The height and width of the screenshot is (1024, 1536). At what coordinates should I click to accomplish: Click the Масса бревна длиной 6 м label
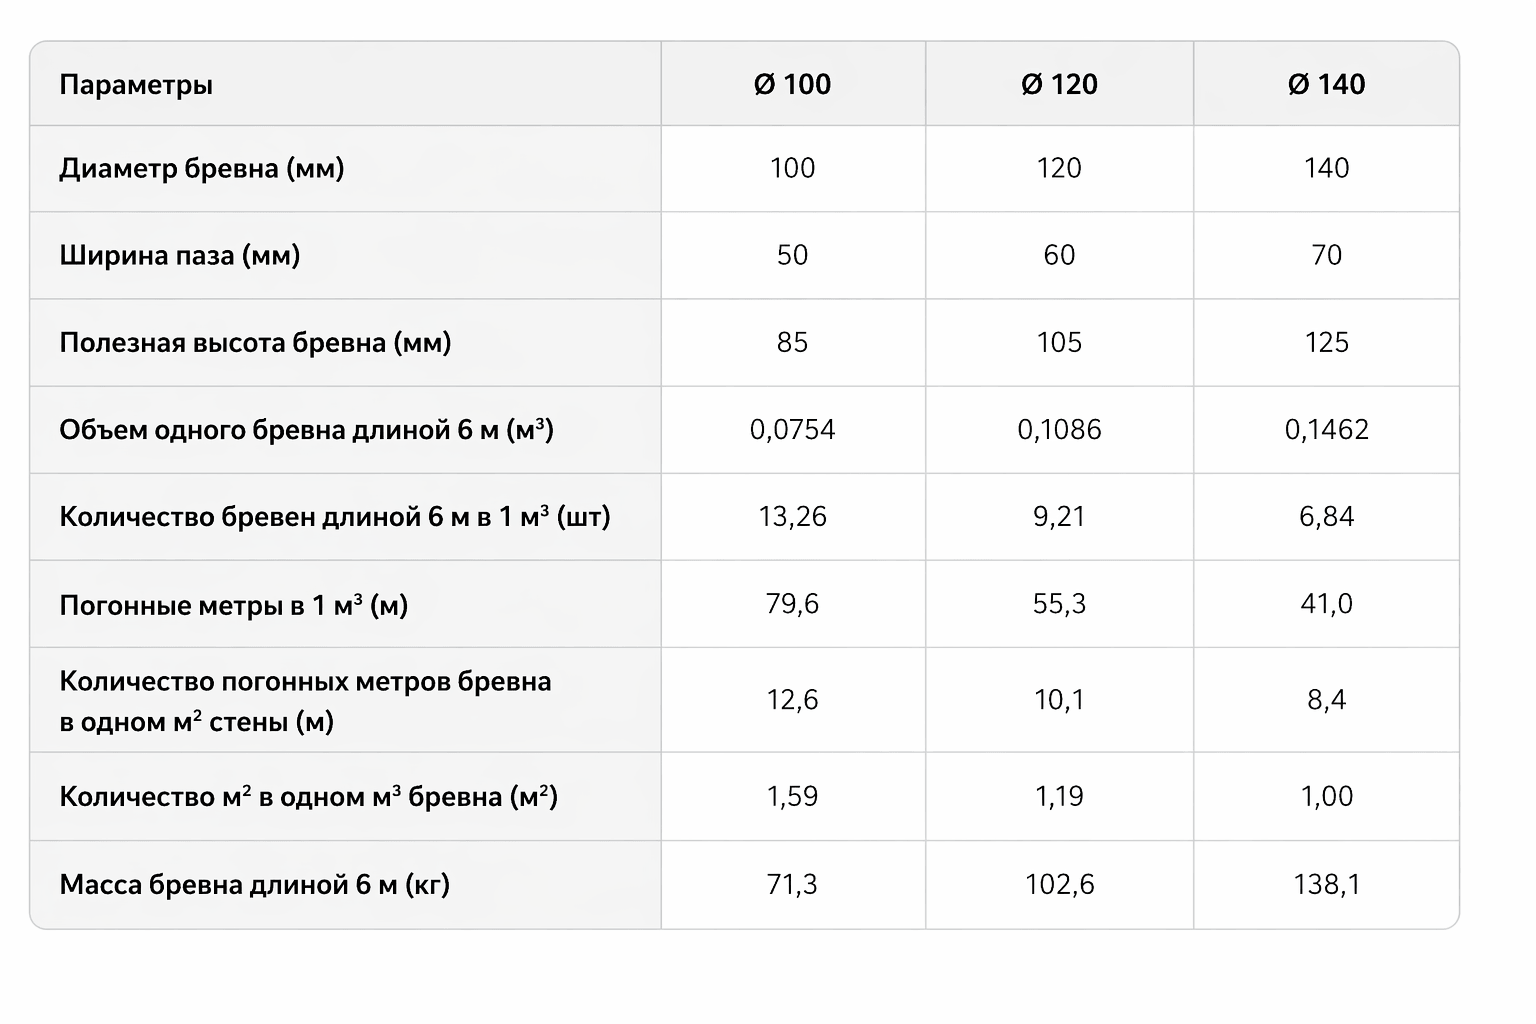click(255, 885)
